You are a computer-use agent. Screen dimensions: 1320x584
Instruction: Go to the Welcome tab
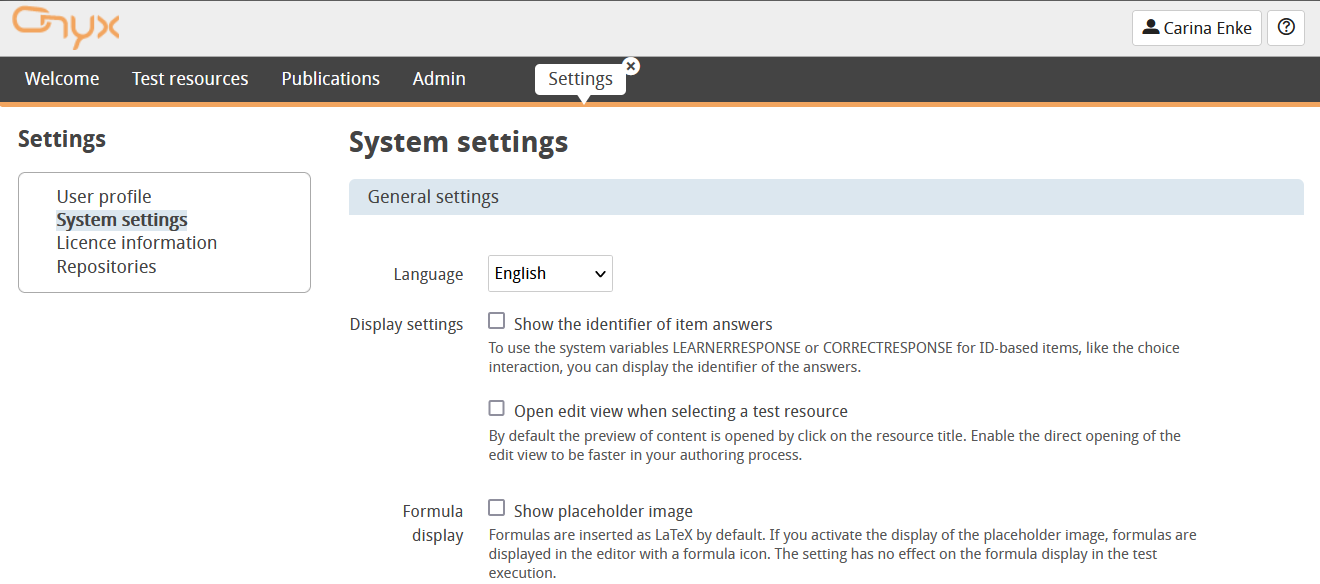62,79
